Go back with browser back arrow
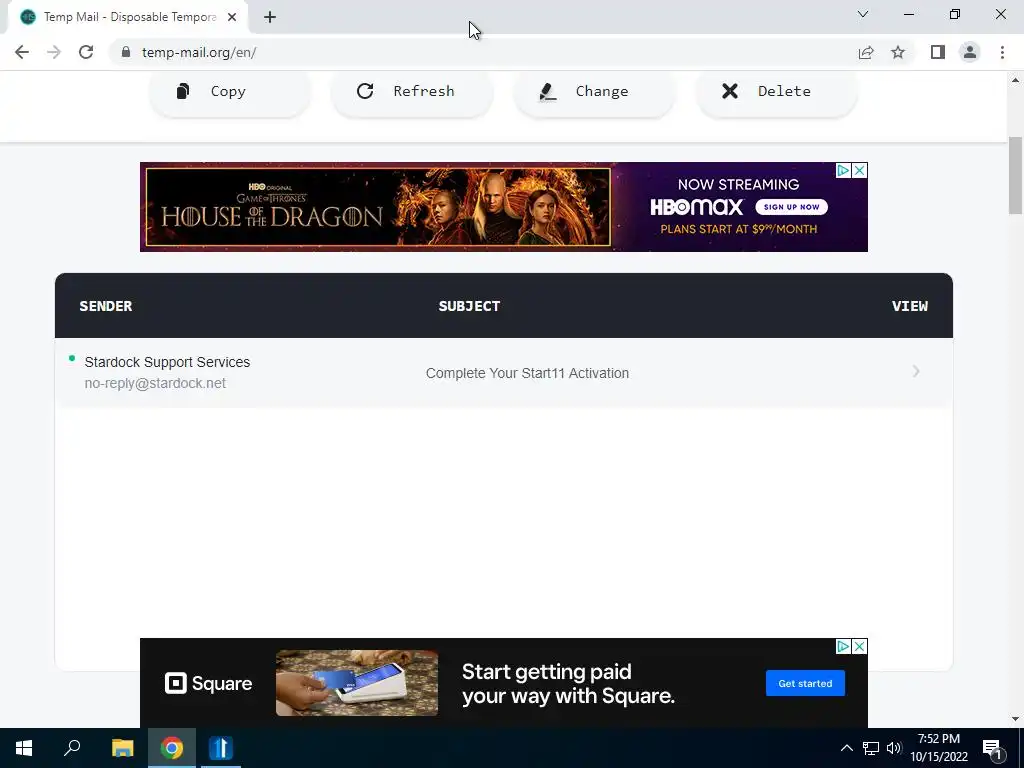Viewport: 1024px width, 768px height. (22, 52)
